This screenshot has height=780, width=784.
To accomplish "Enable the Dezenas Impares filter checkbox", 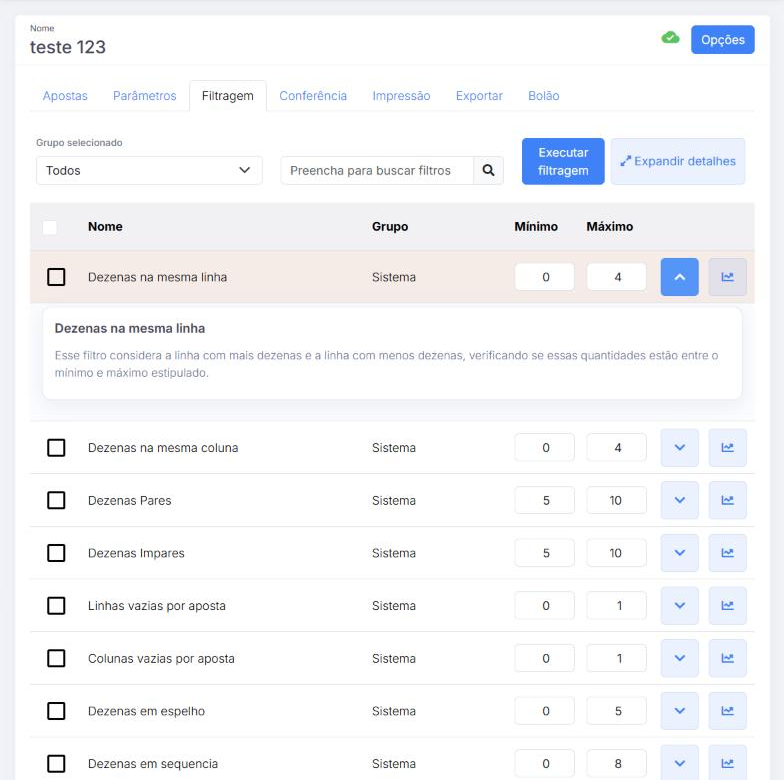I will point(56,553).
